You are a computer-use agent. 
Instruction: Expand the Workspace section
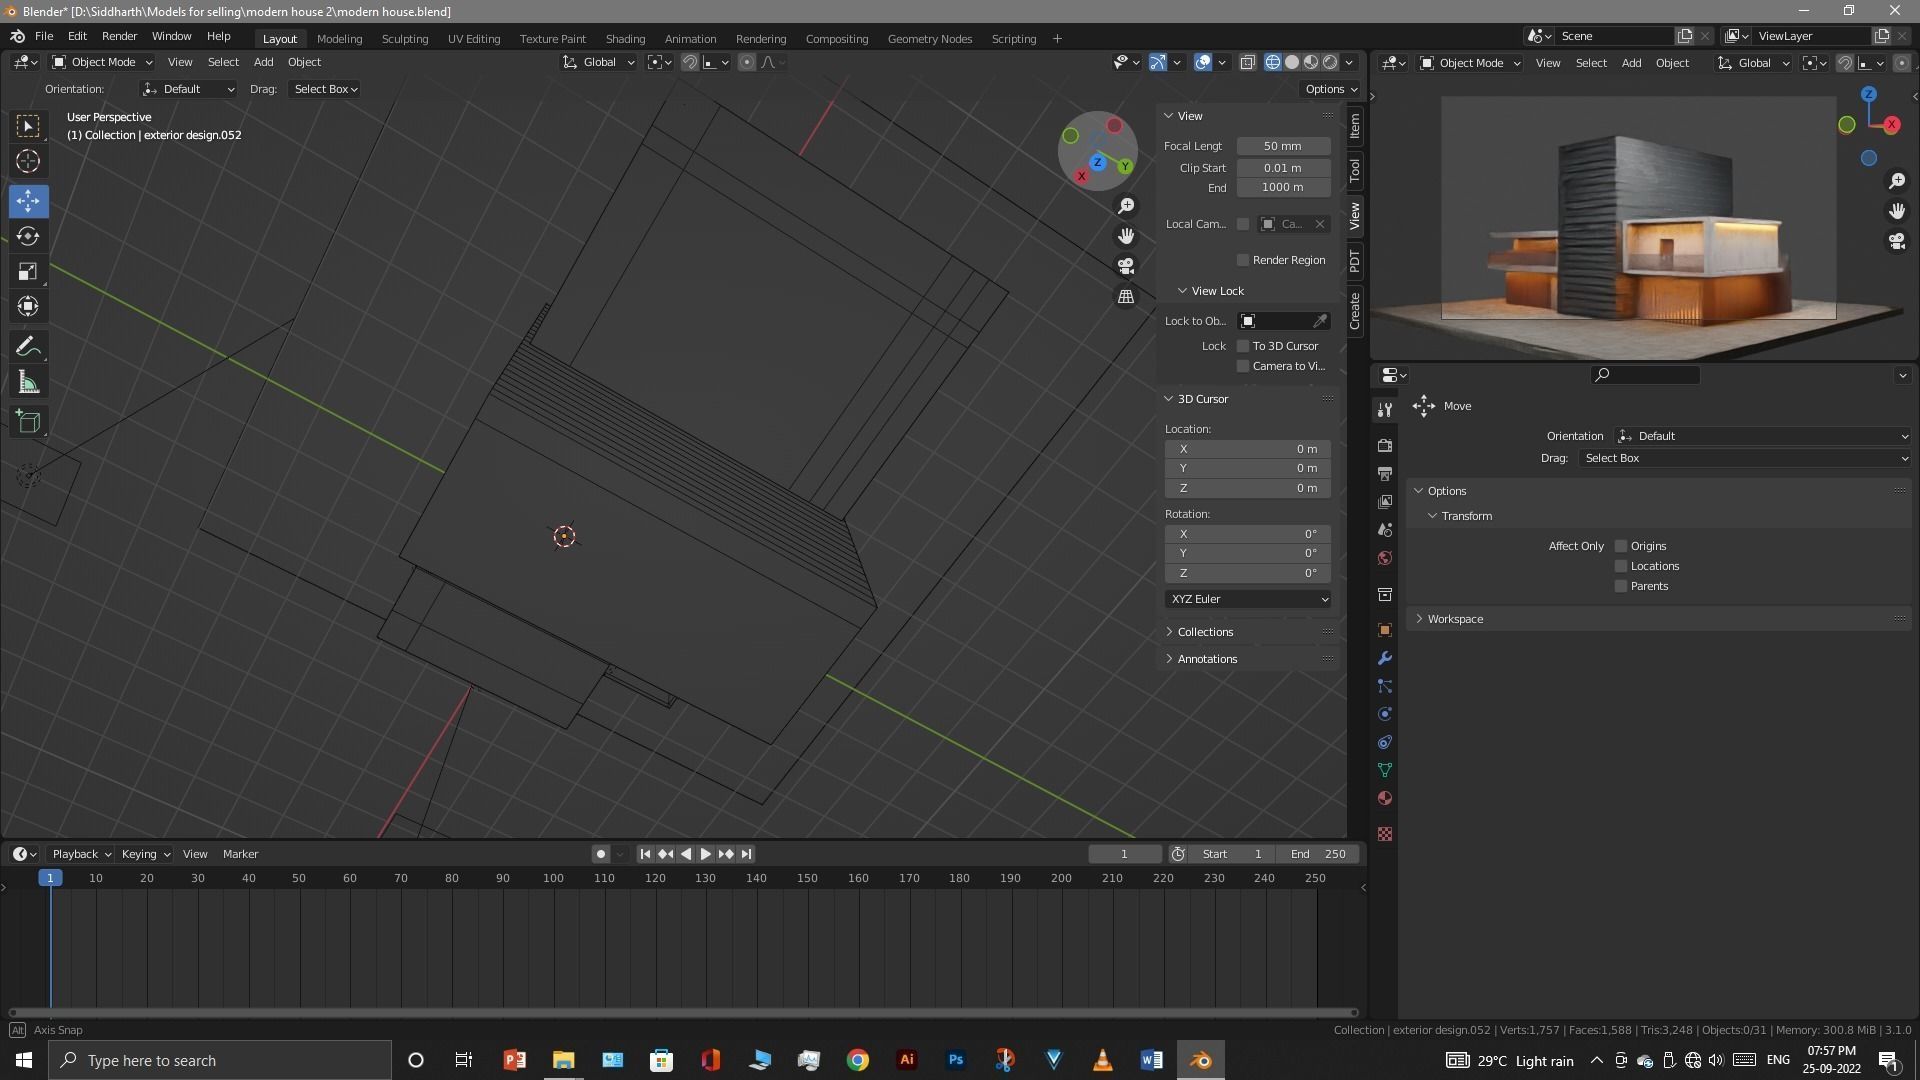1454,619
